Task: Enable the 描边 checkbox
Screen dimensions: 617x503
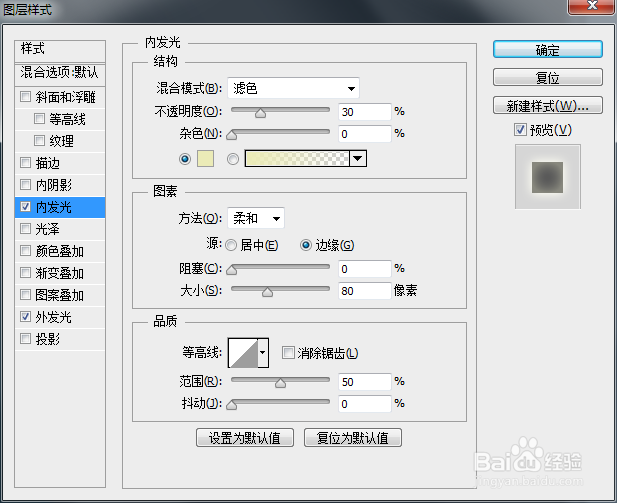Action: coord(26,163)
